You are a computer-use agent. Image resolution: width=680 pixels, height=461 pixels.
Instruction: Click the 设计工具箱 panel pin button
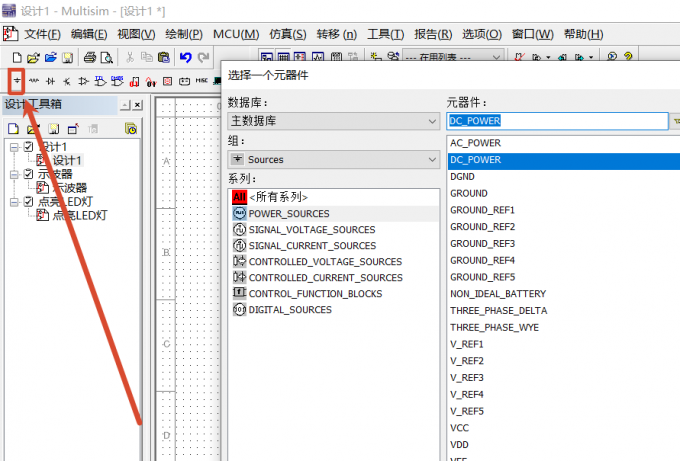click(125, 105)
